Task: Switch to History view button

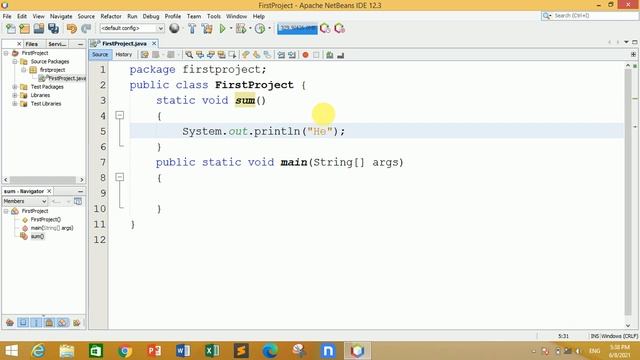Action: tap(124, 54)
